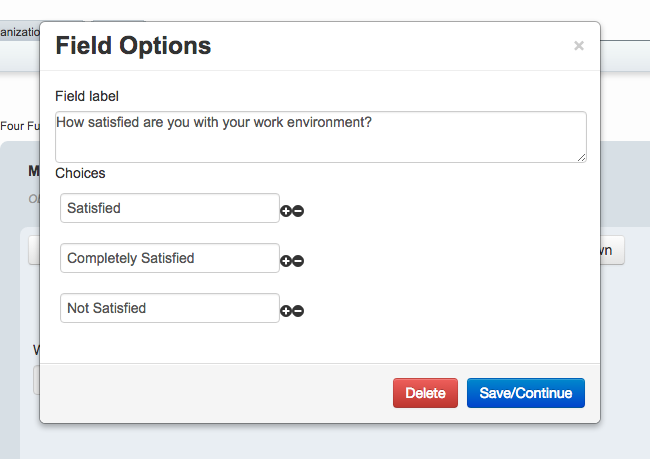Click Save/Continue to save field

pos(526,393)
